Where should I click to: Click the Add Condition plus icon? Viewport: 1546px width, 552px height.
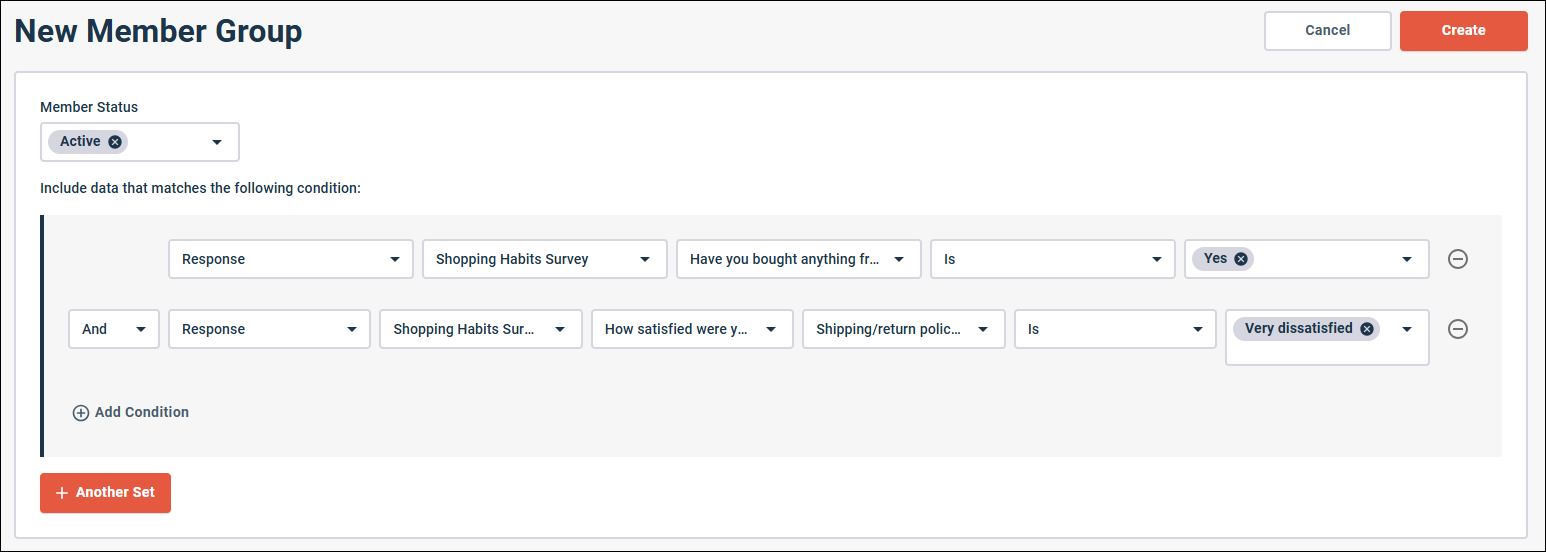[x=81, y=413]
